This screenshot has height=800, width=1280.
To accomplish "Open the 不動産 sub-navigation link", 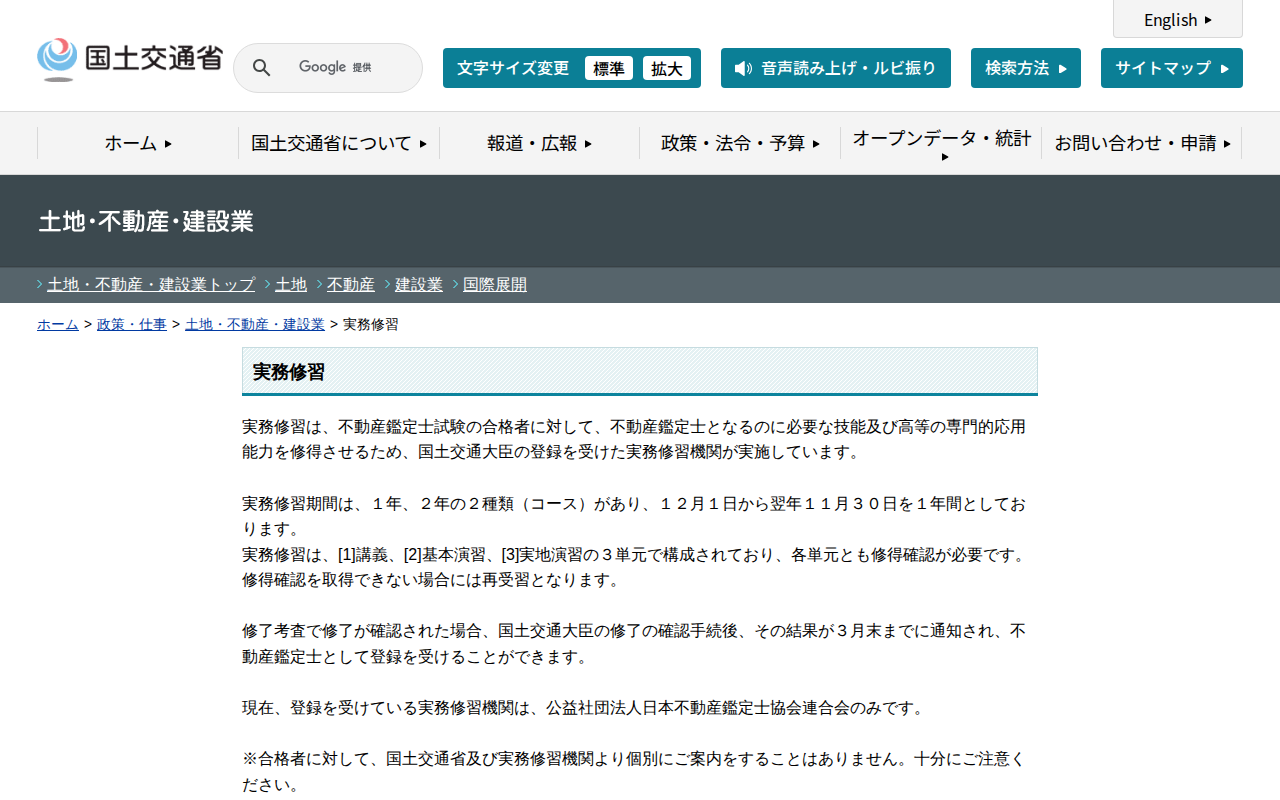I will (351, 285).
